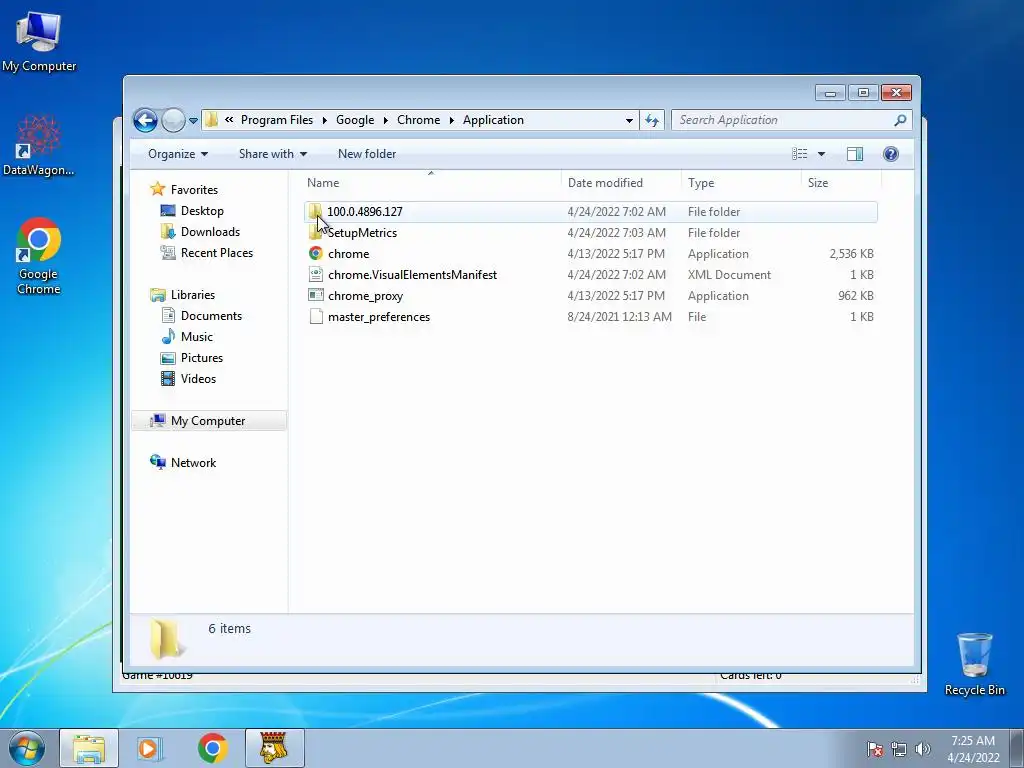The width and height of the screenshot is (1024, 768).
Task: Select Recycle Bin desktop icon
Action: [x=974, y=664]
